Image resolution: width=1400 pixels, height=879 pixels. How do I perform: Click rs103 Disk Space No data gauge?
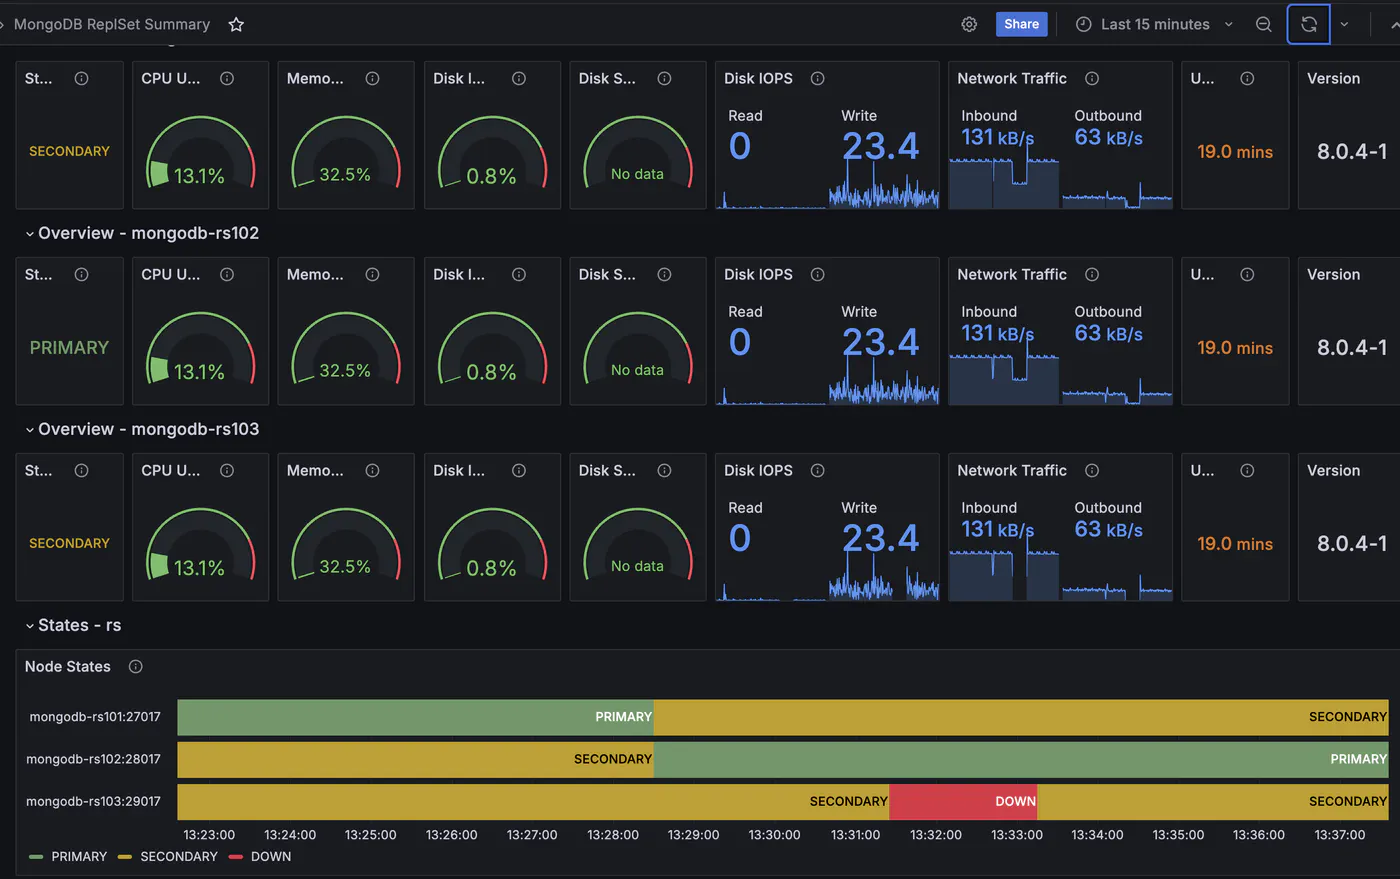click(x=637, y=546)
